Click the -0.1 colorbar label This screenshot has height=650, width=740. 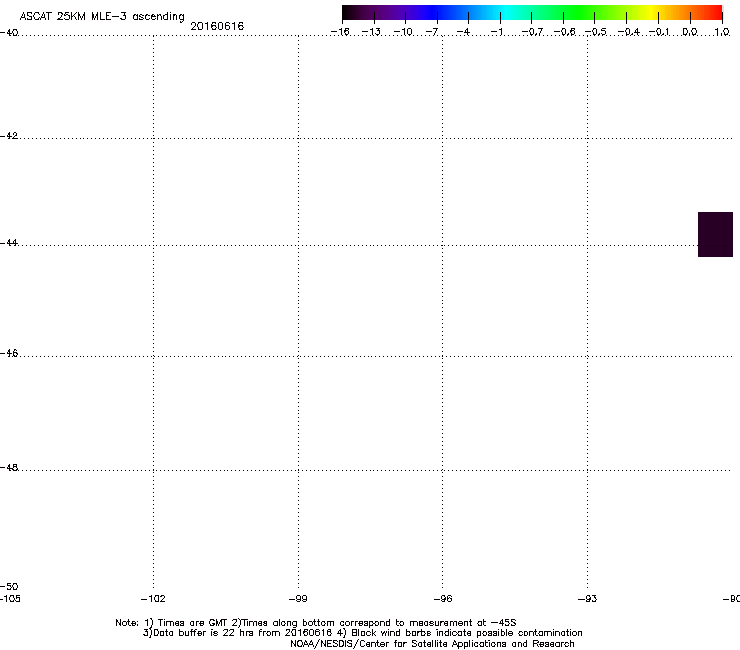[659, 32]
